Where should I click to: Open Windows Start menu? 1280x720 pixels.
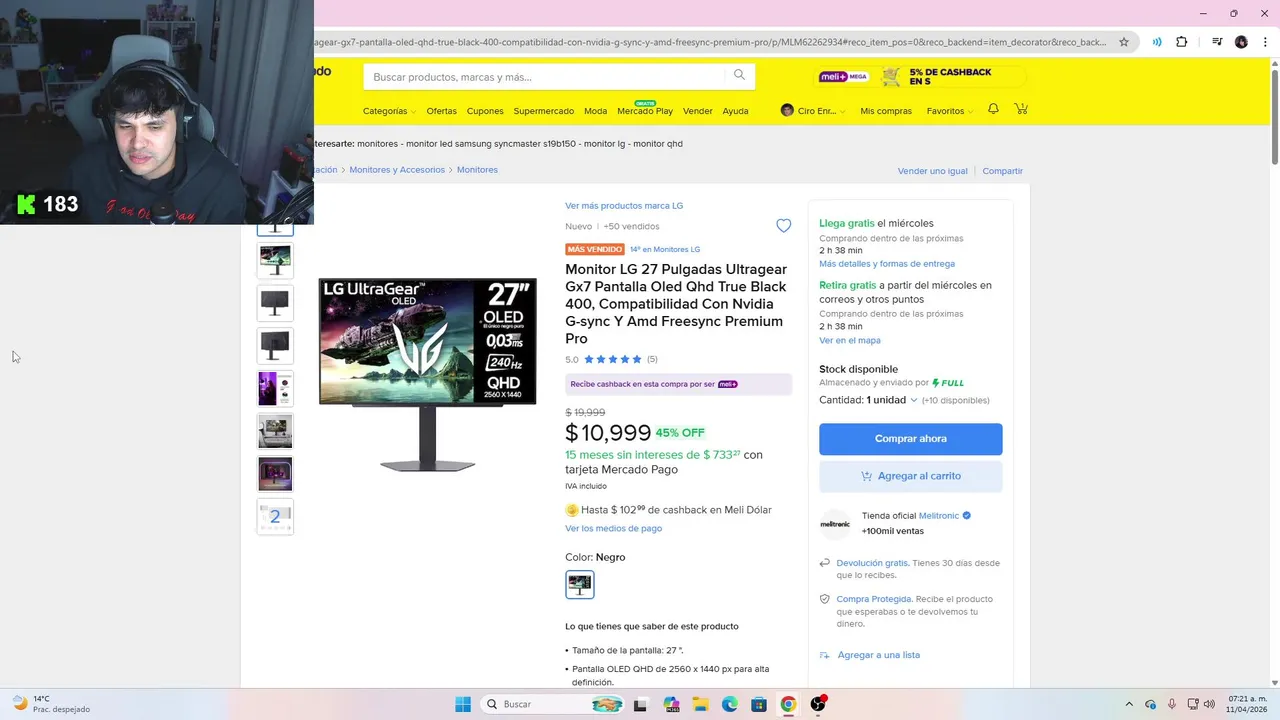coord(463,704)
